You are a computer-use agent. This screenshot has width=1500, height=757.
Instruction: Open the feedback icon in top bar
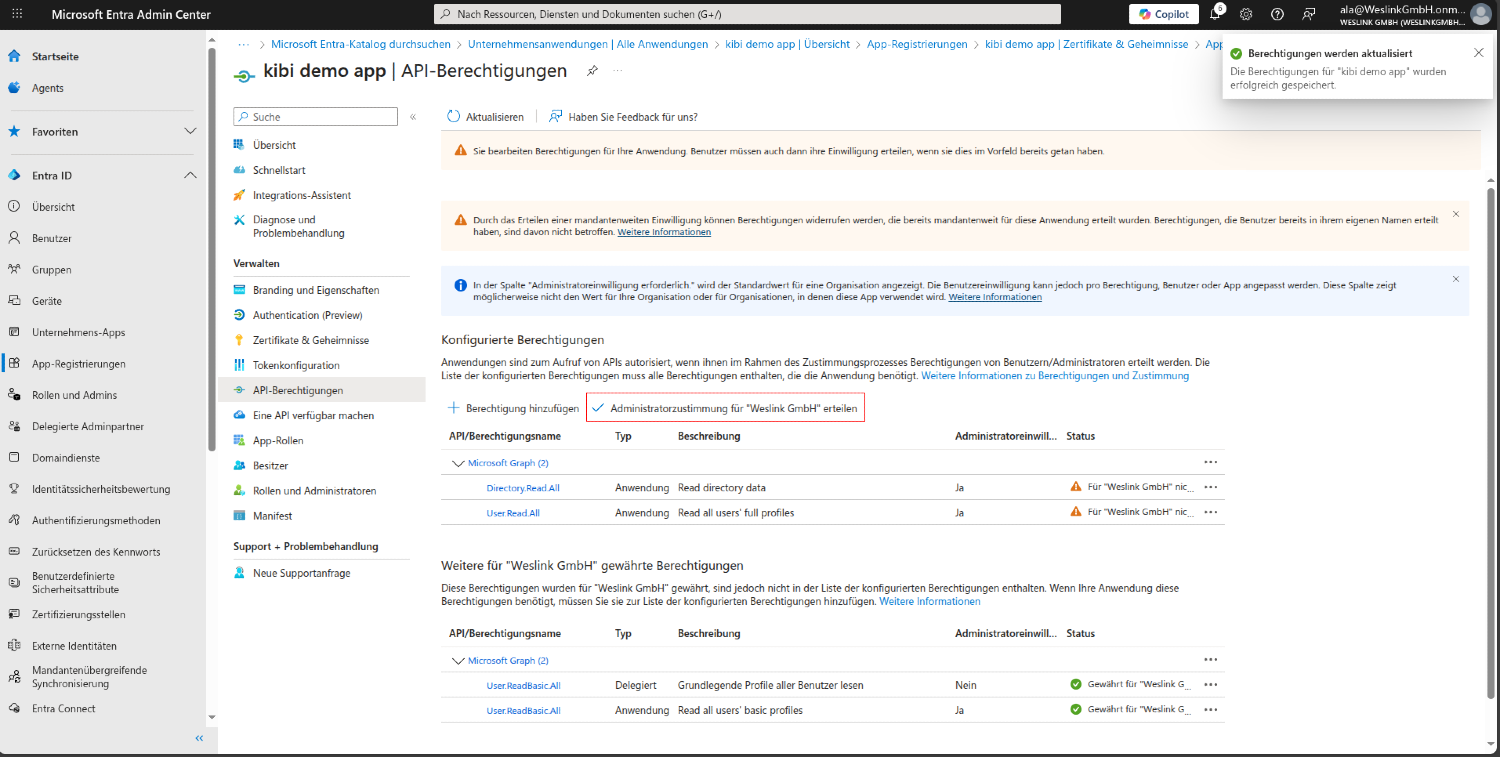(1308, 14)
